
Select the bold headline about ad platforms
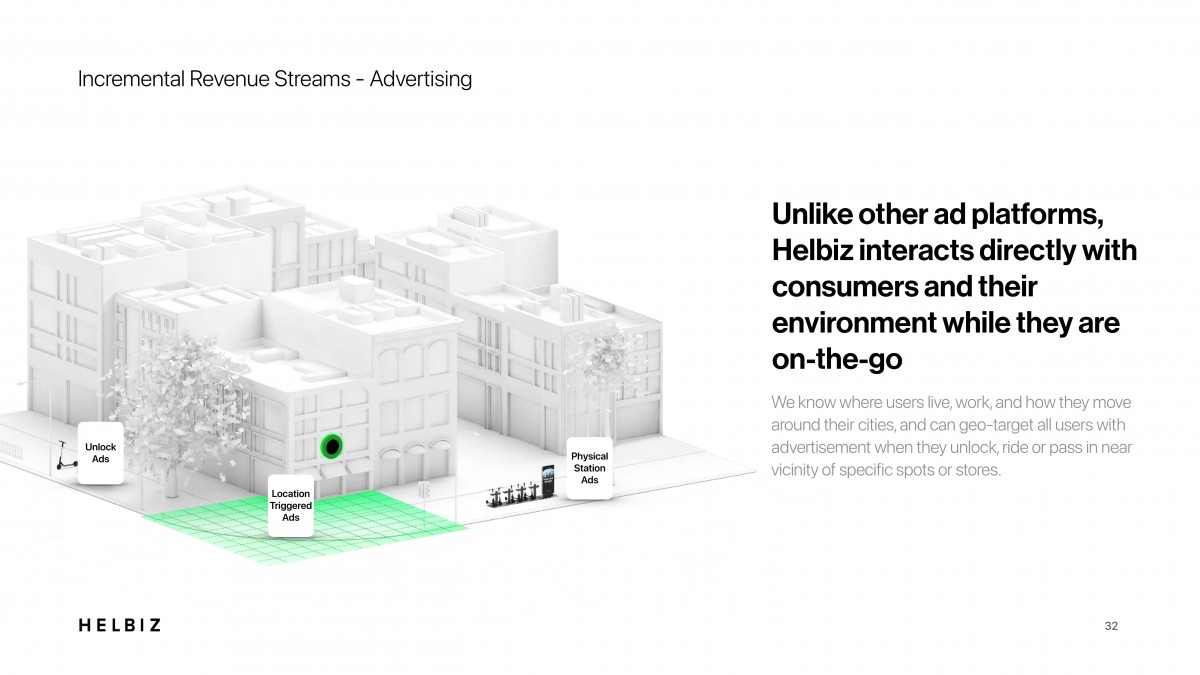pyautogui.click(x=953, y=288)
